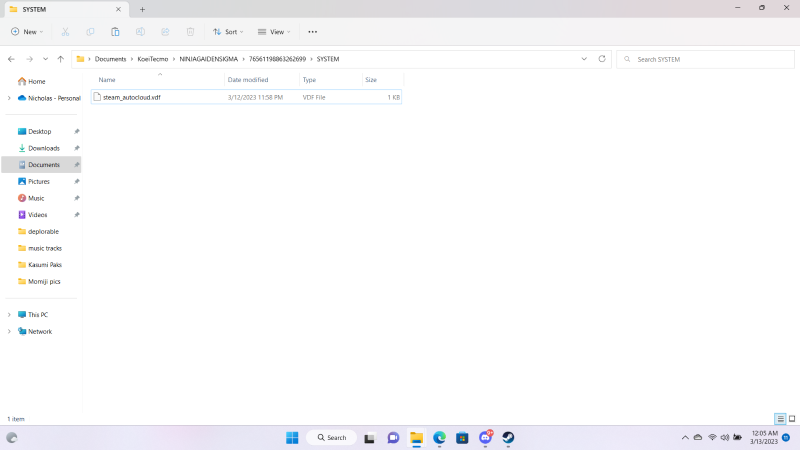Select the SYSTEM window tab
Viewport: 800px width, 450px height.
66,9
